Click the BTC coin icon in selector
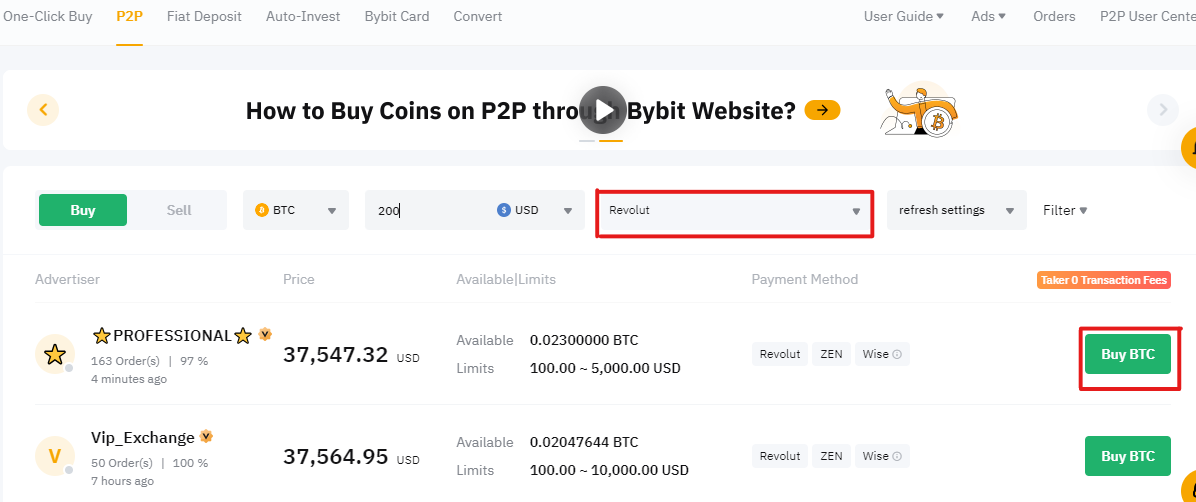This screenshot has height=502, width=1196. coord(262,210)
